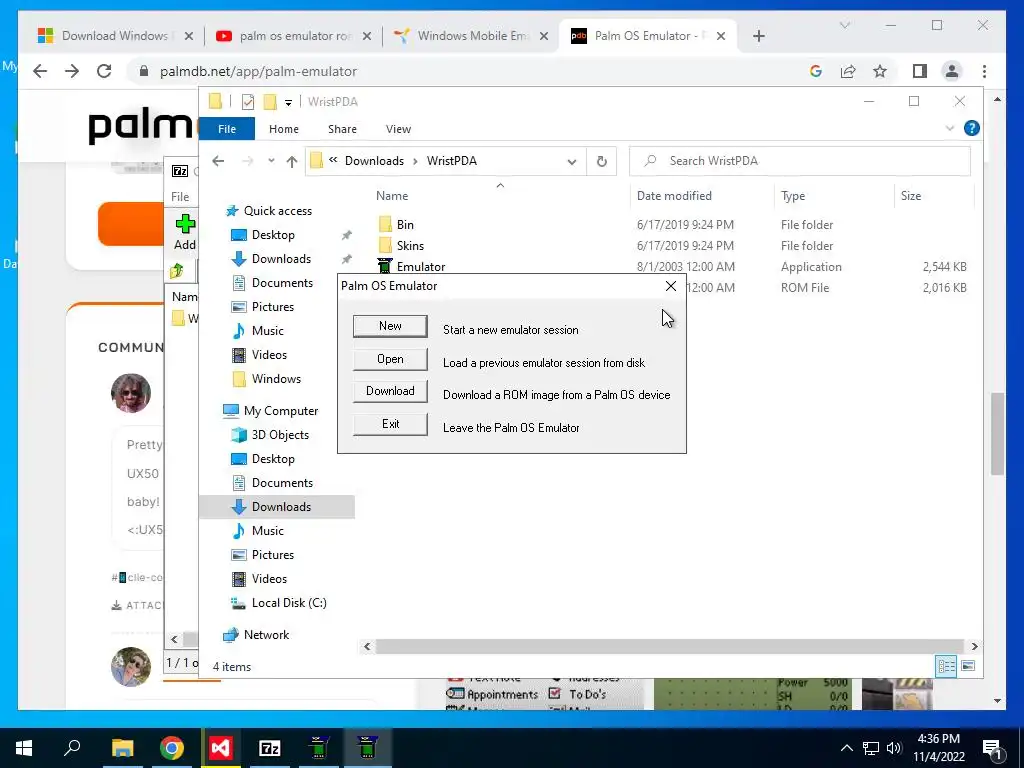Click the Chrome address bar URL

click(259, 71)
